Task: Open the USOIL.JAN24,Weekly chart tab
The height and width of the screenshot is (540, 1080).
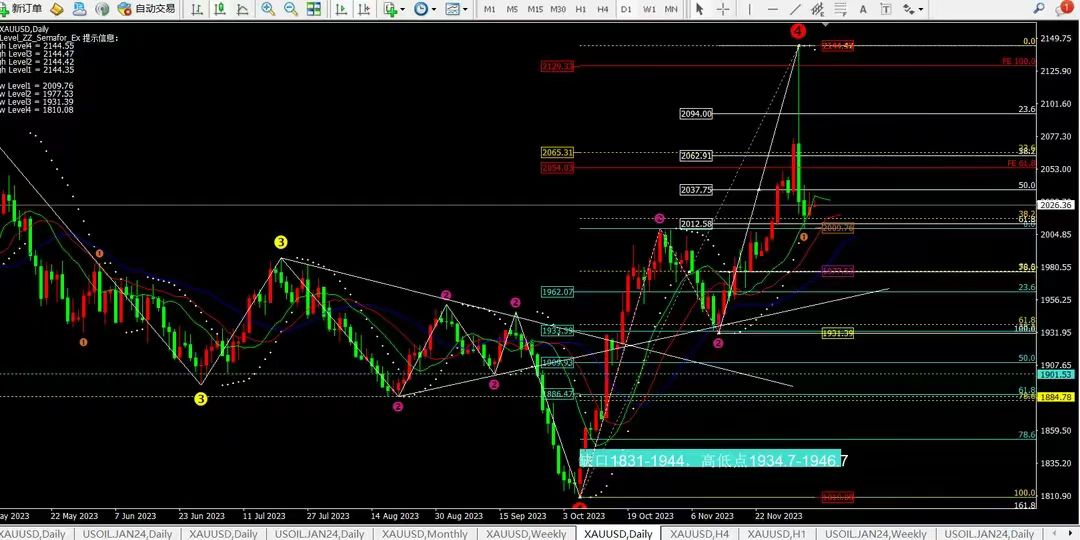Action: point(875,534)
